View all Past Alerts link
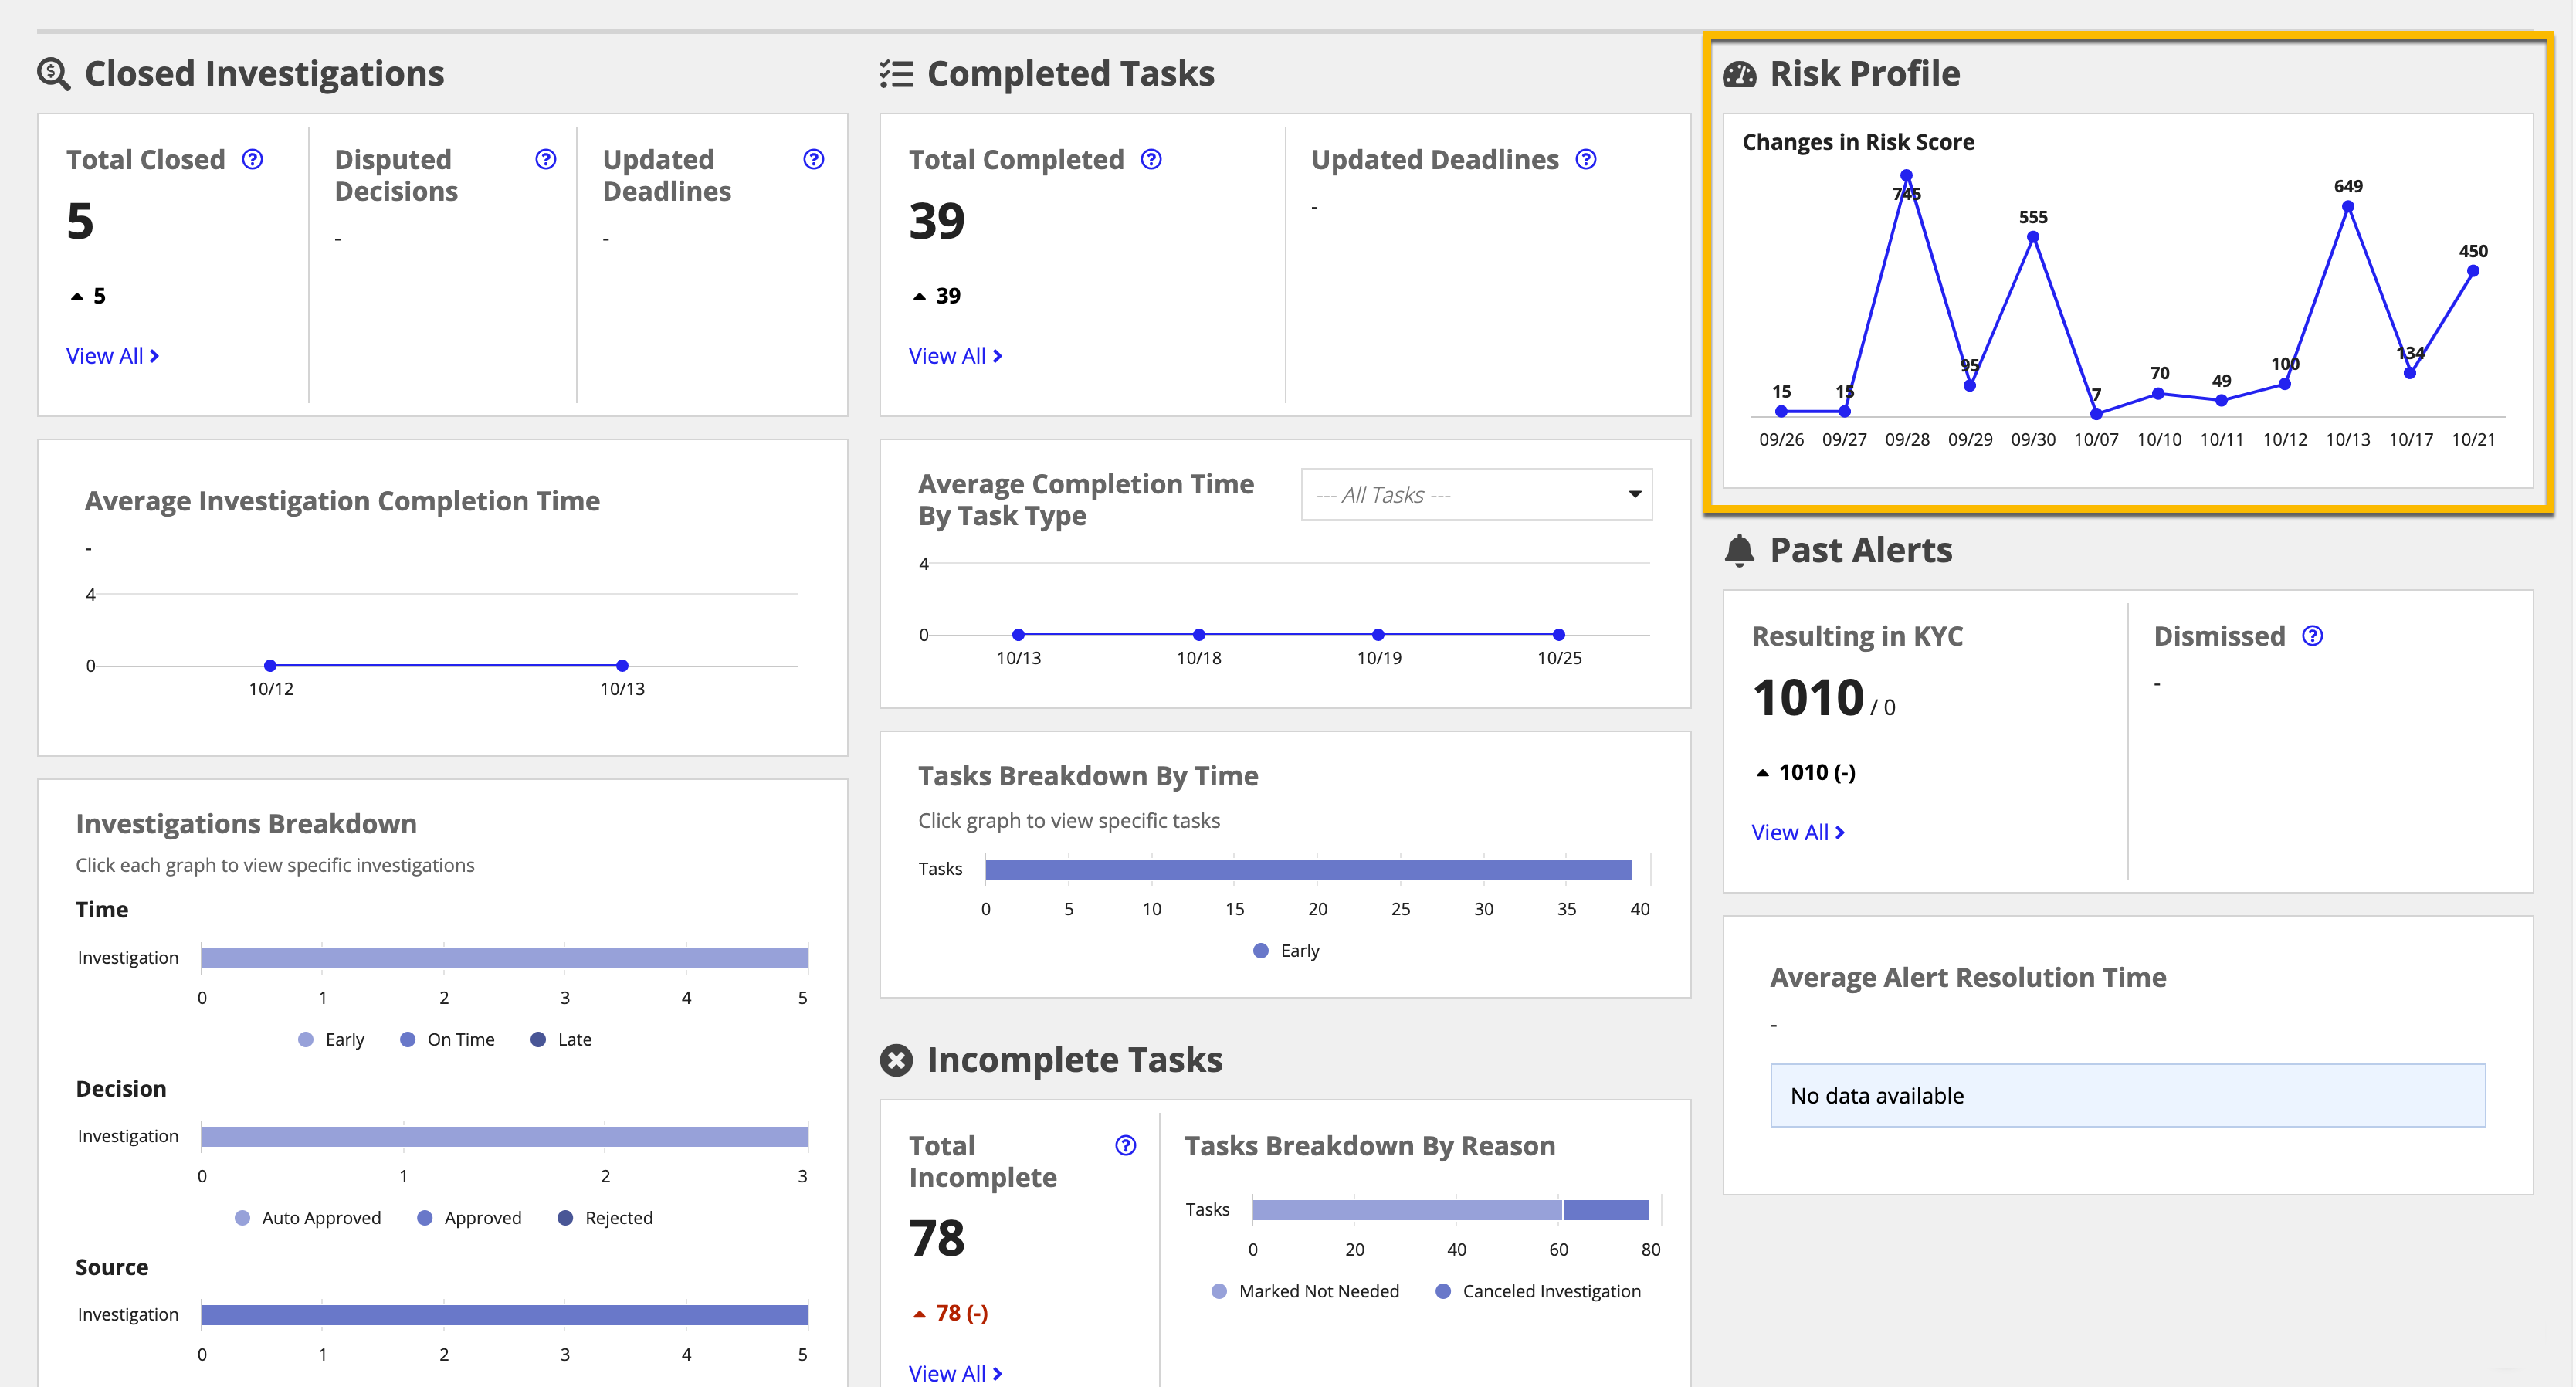 coord(1799,832)
